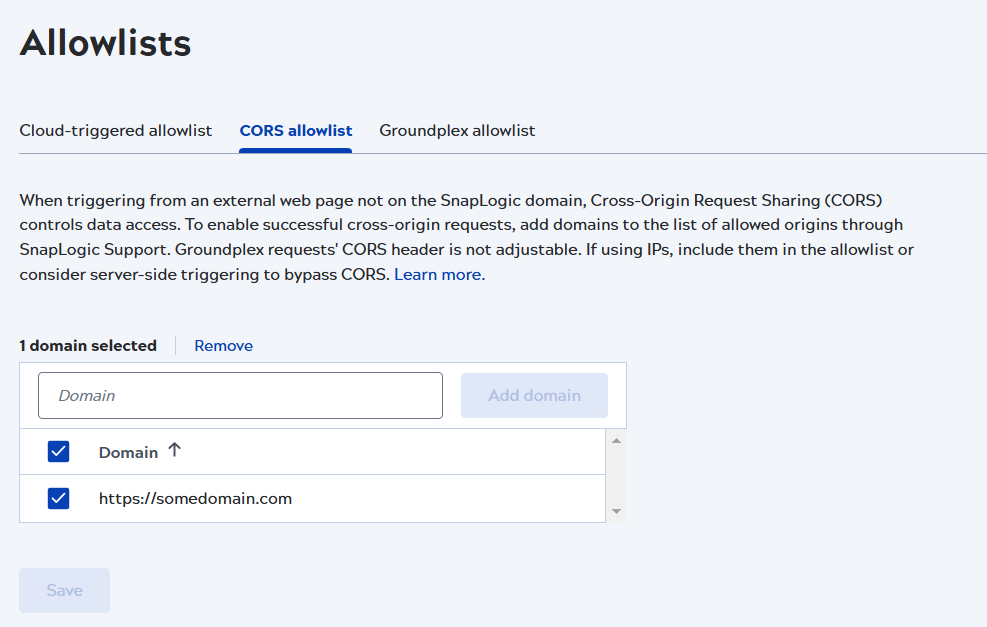Uncheck the header select-all checkbox
This screenshot has width=987, height=627.
[58, 451]
